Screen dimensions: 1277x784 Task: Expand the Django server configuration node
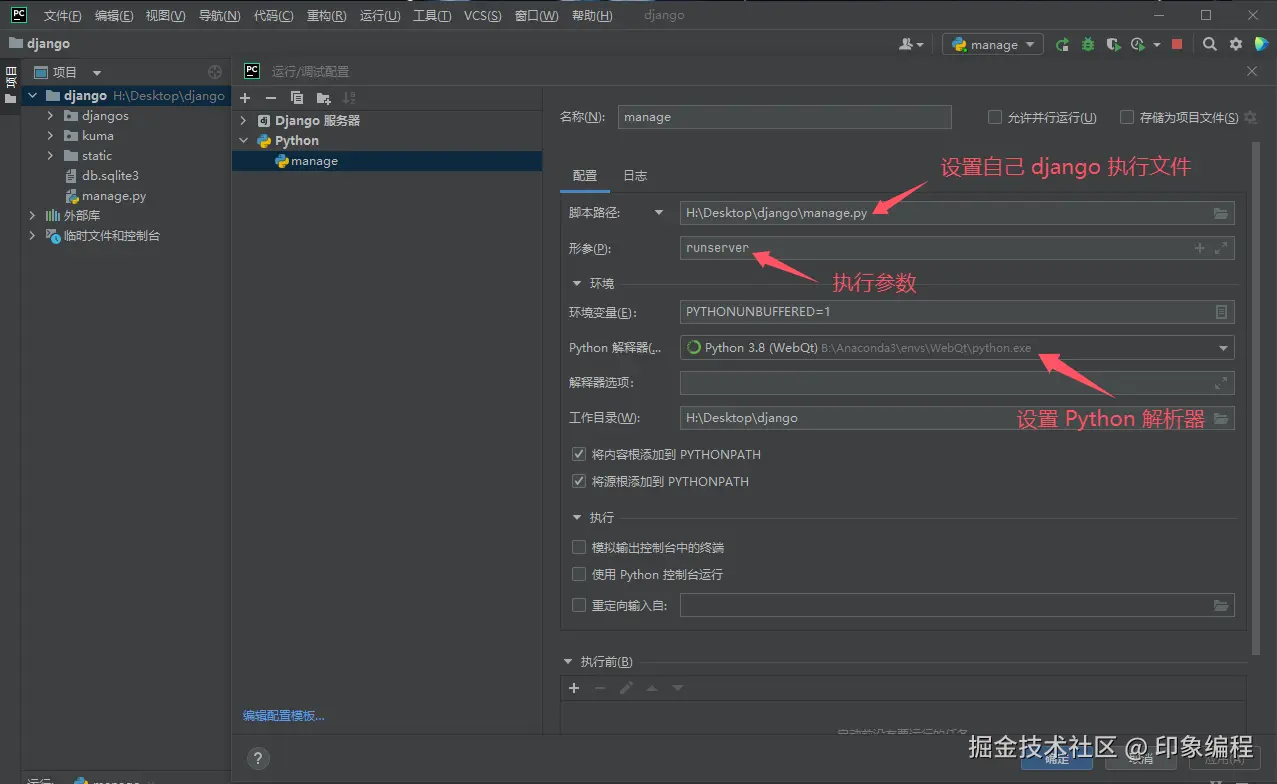click(x=243, y=121)
